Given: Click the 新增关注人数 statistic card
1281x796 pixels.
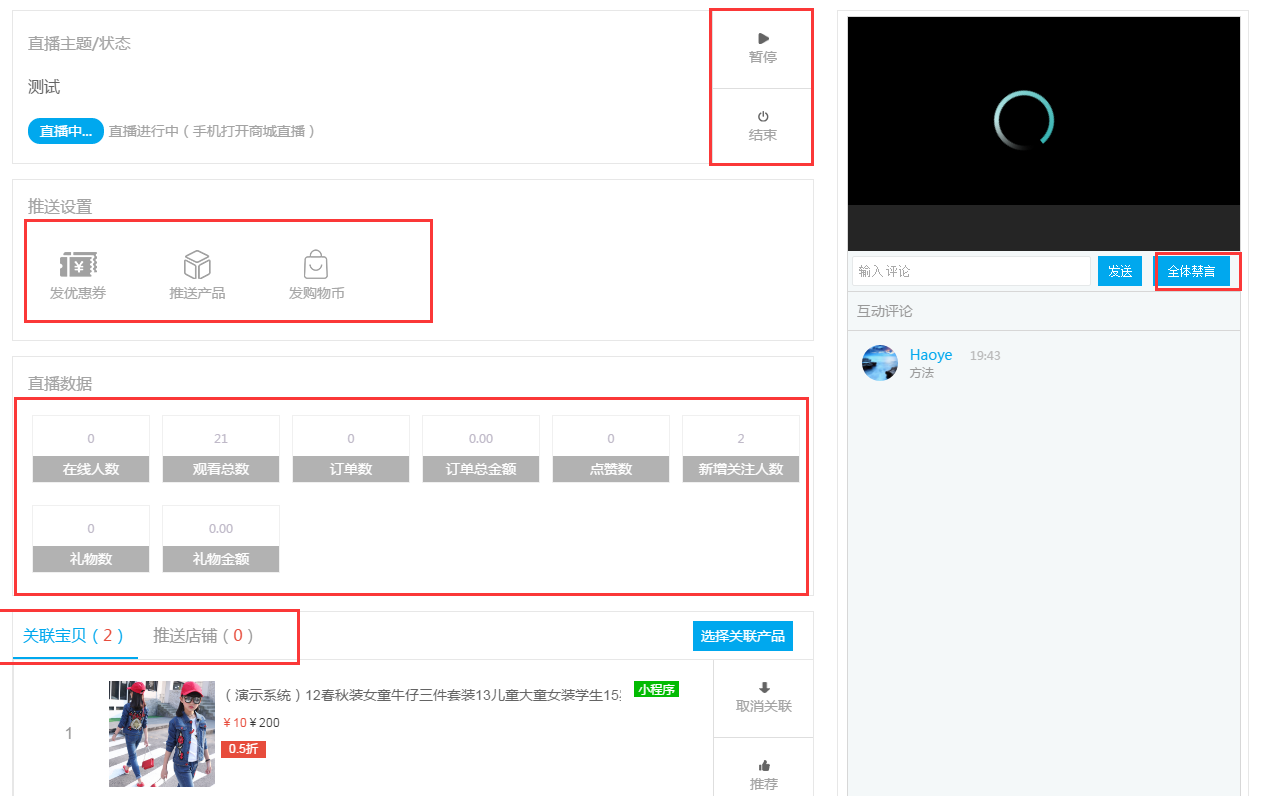Looking at the screenshot, I should pos(741,449).
